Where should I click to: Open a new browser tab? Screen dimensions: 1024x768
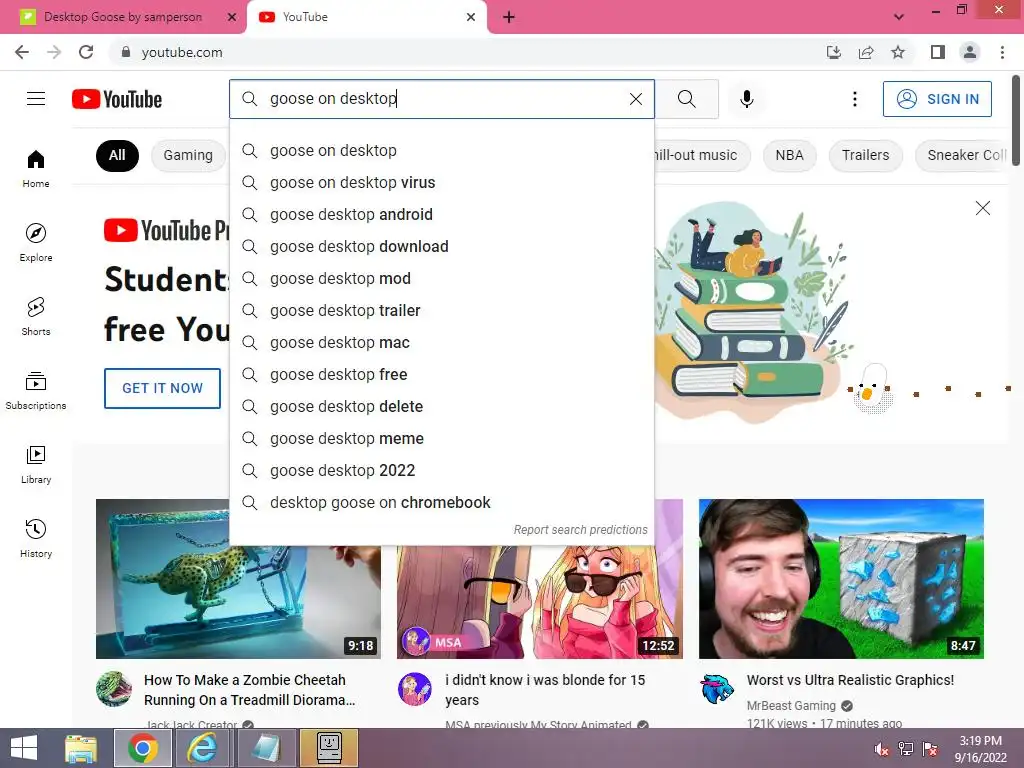click(x=509, y=17)
